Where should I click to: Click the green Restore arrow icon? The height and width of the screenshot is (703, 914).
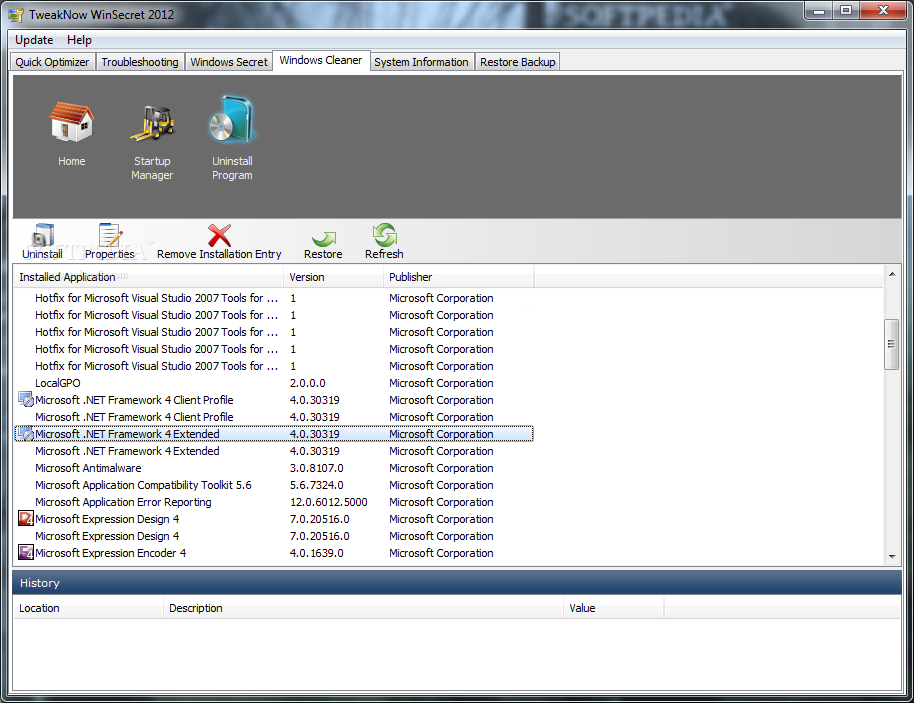point(324,238)
